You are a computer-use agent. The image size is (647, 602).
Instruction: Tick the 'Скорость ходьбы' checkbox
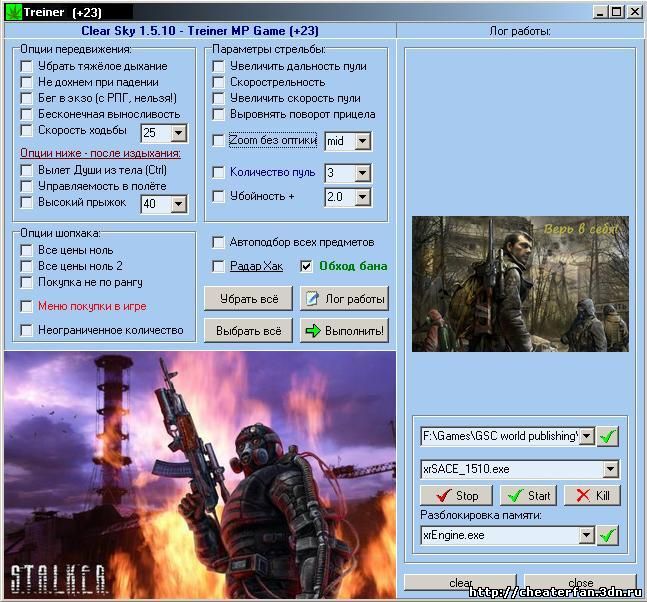tap(26, 130)
